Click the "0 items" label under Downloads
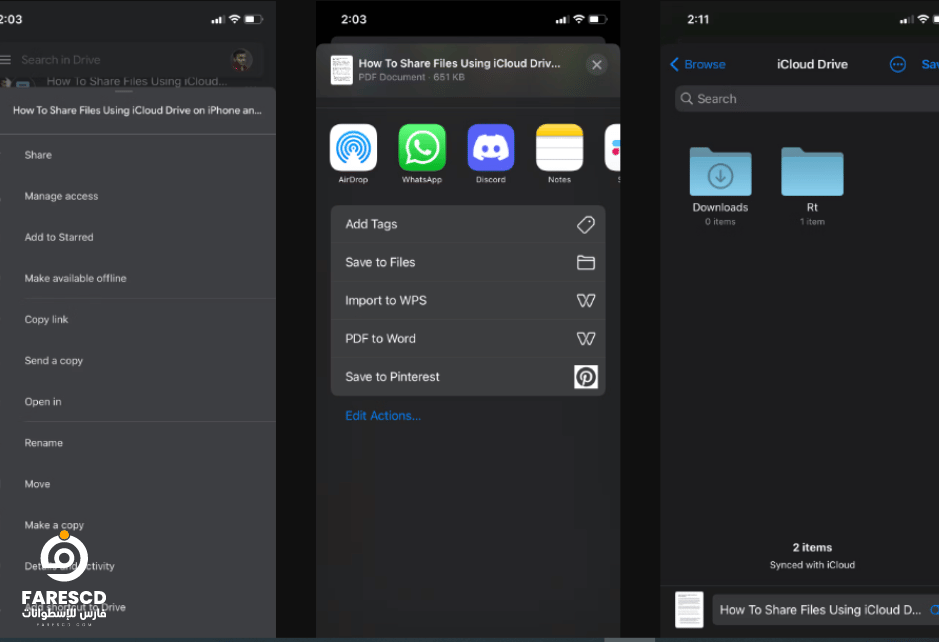 tap(720, 222)
